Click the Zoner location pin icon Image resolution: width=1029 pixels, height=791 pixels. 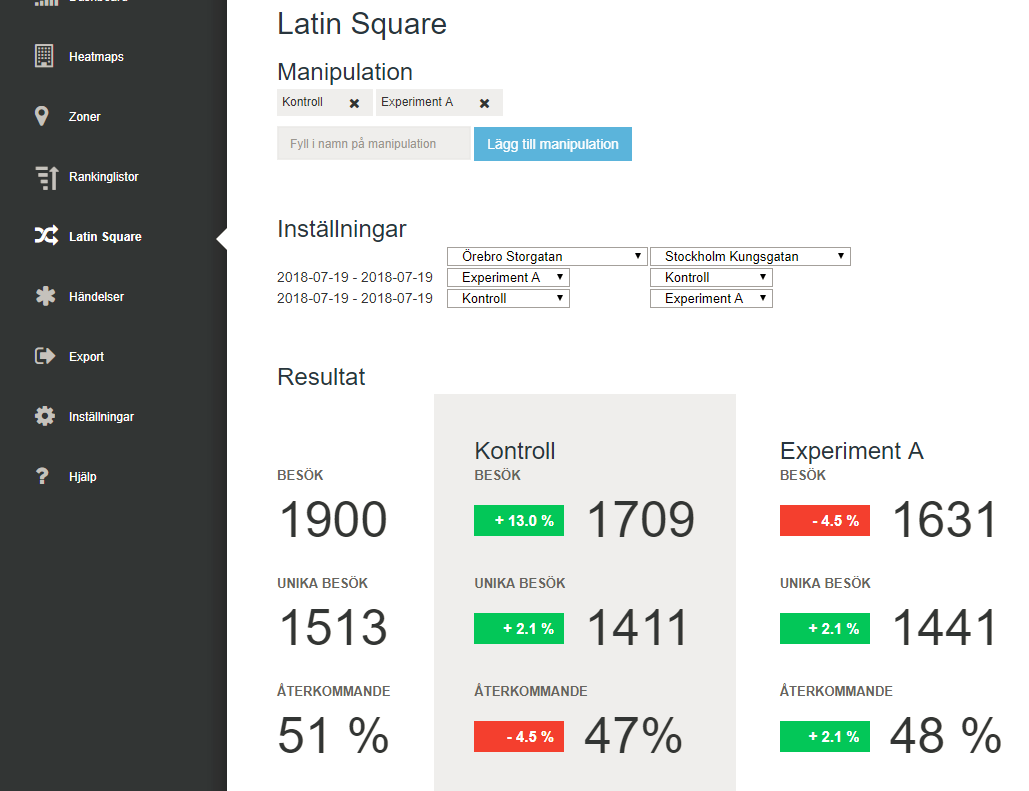point(41,116)
